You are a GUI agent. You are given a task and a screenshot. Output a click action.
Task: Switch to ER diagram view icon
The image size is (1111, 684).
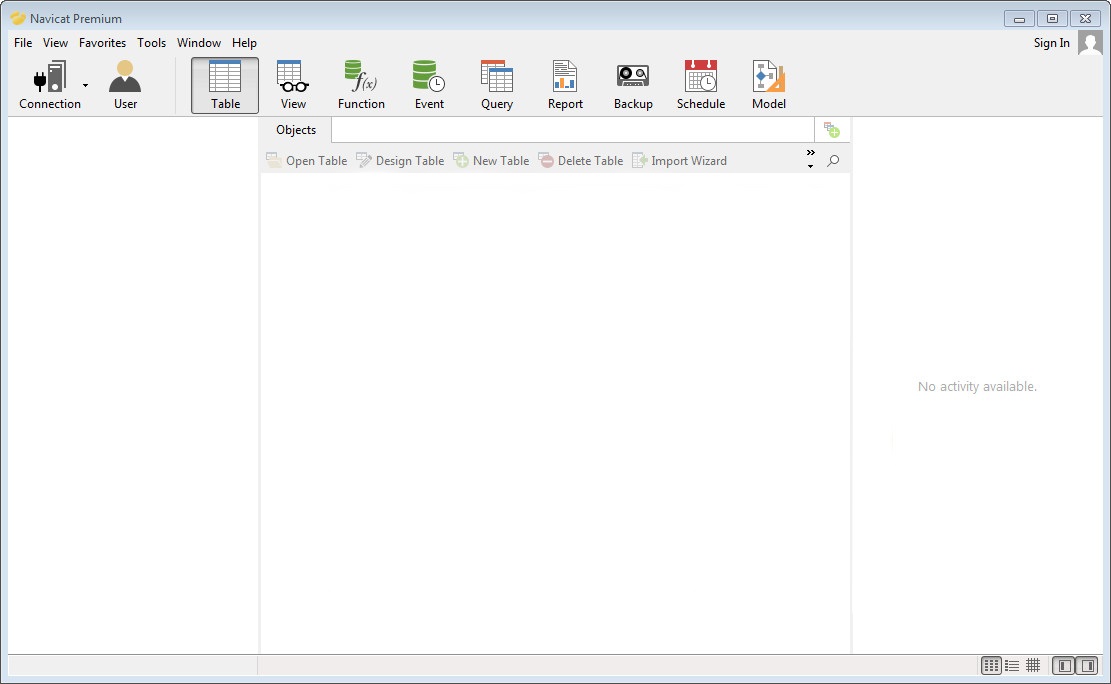coord(1033,666)
